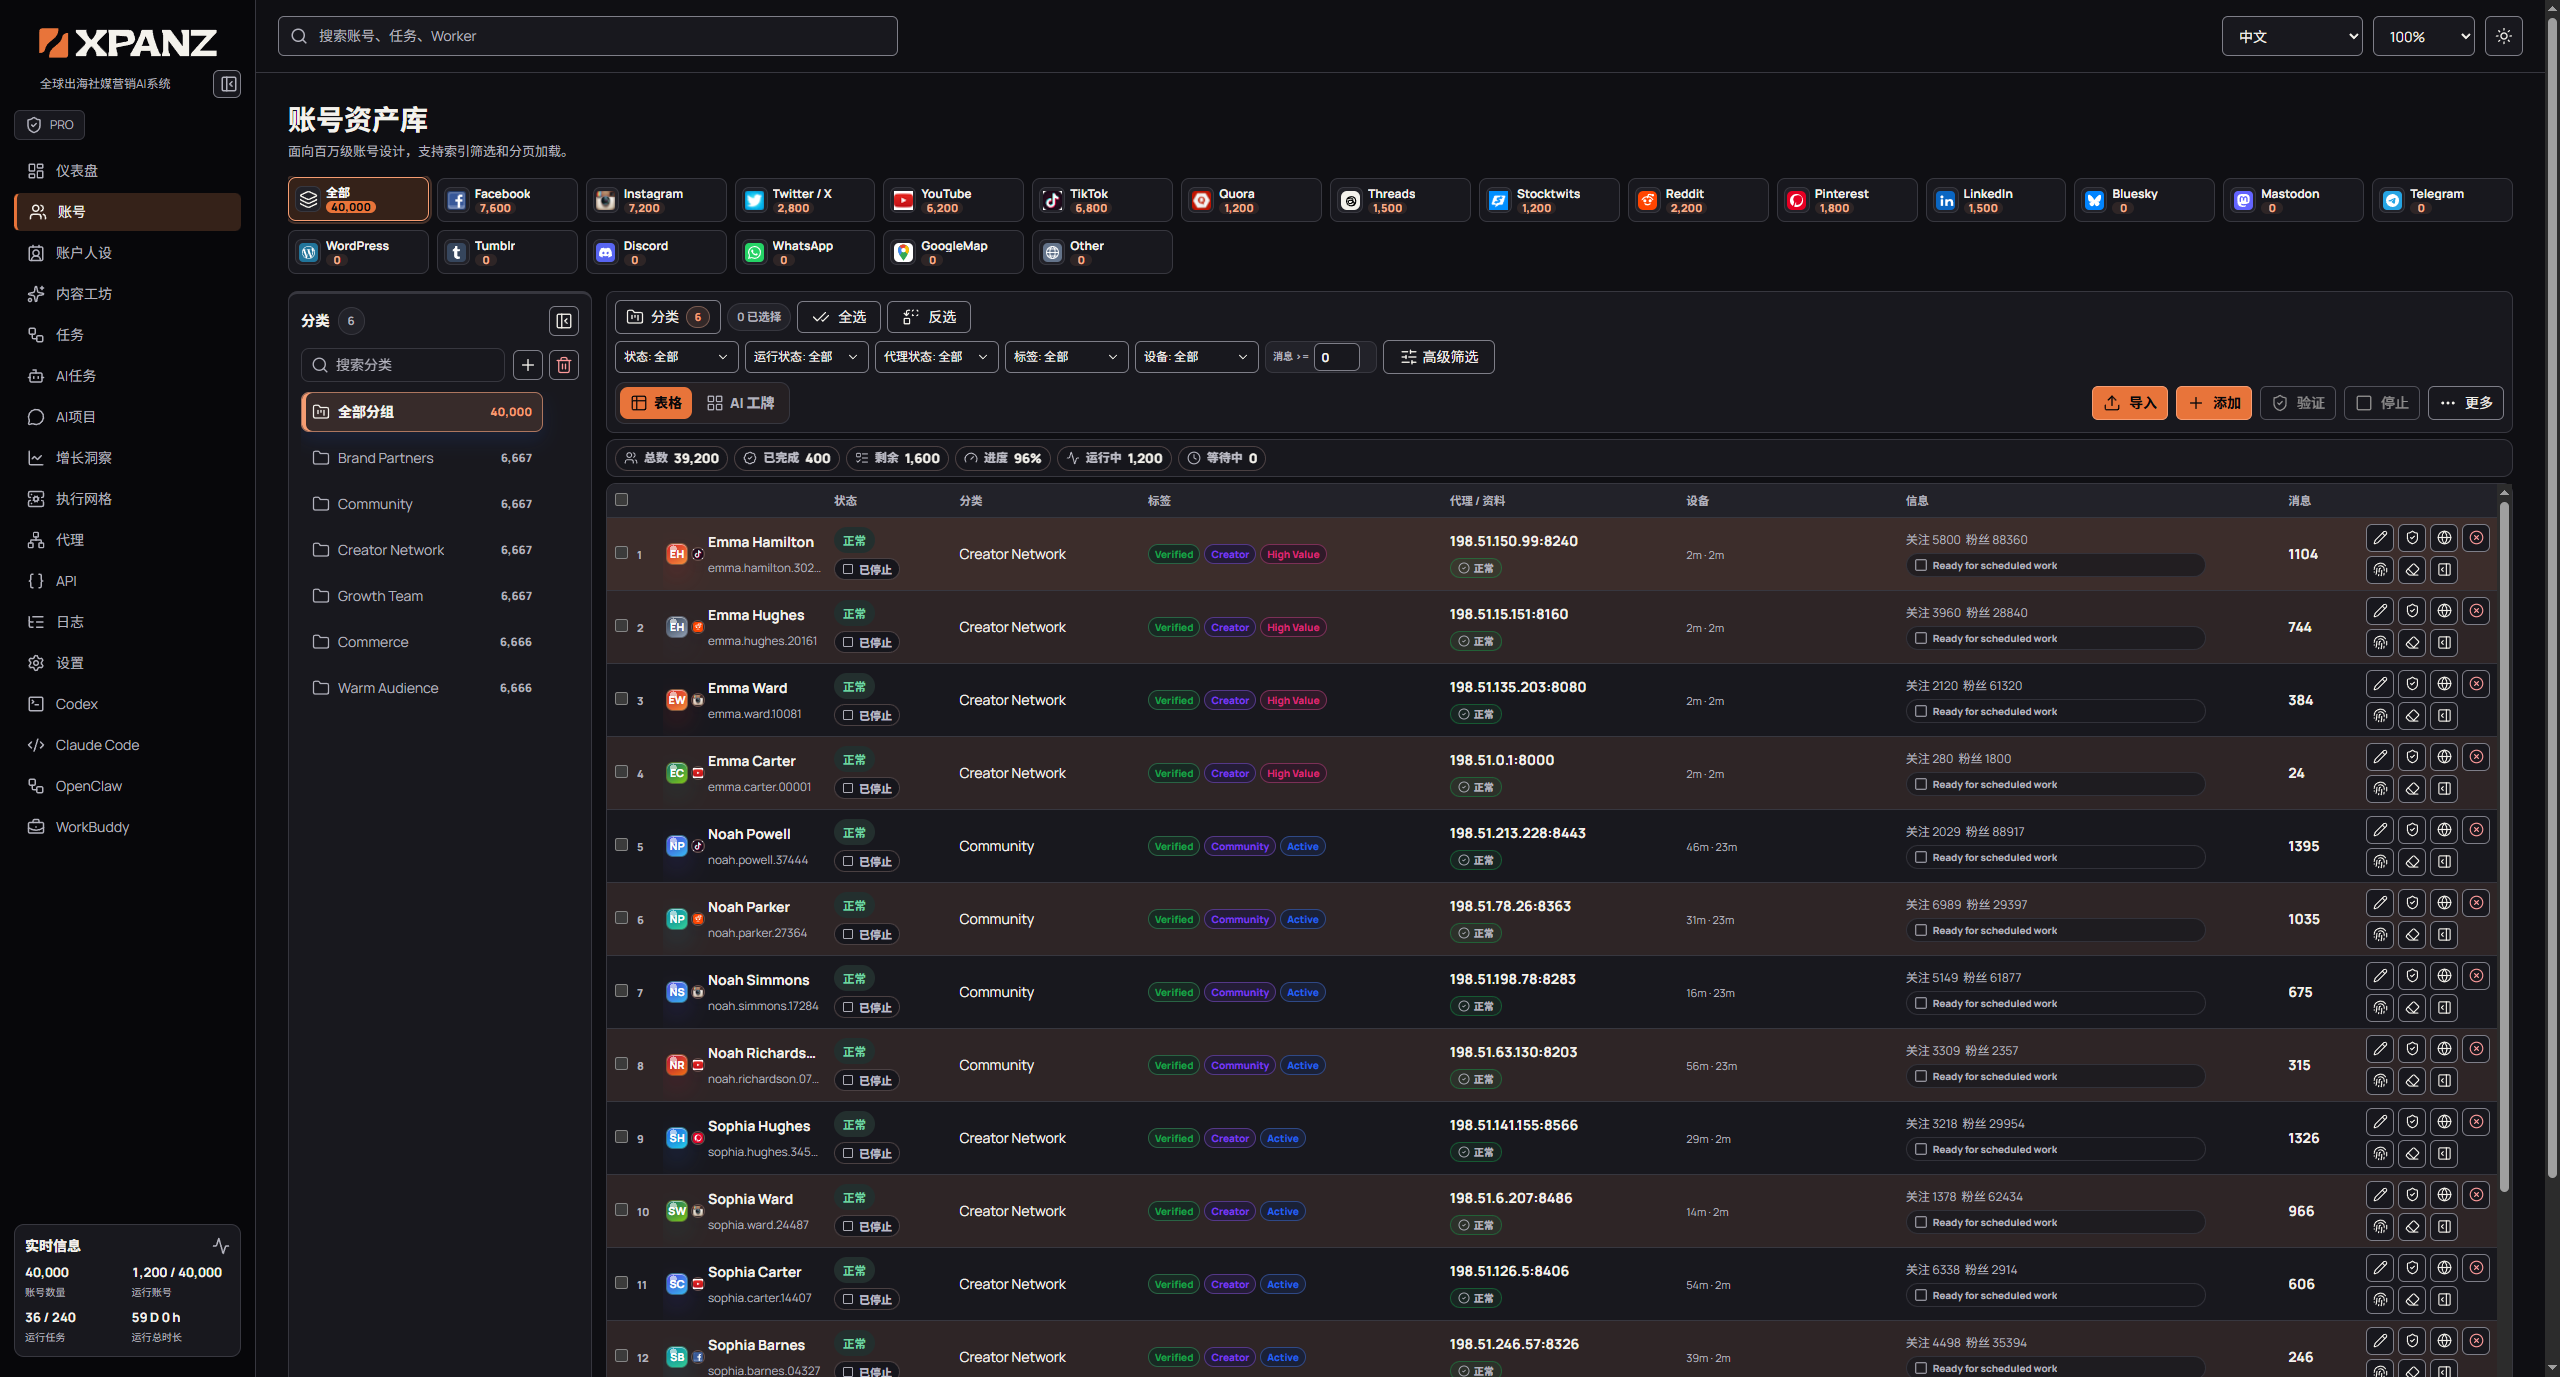The width and height of the screenshot is (2560, 1377).
Task: Open the 增长洞察 sidebar menu
Action: 127,458
